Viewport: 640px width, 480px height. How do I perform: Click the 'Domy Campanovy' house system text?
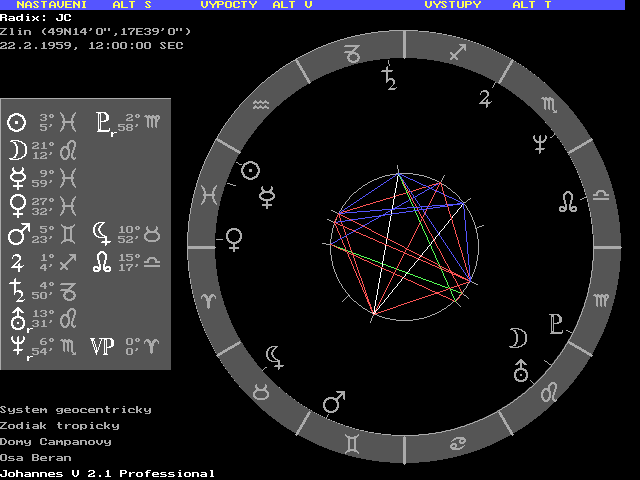[56, 441]
